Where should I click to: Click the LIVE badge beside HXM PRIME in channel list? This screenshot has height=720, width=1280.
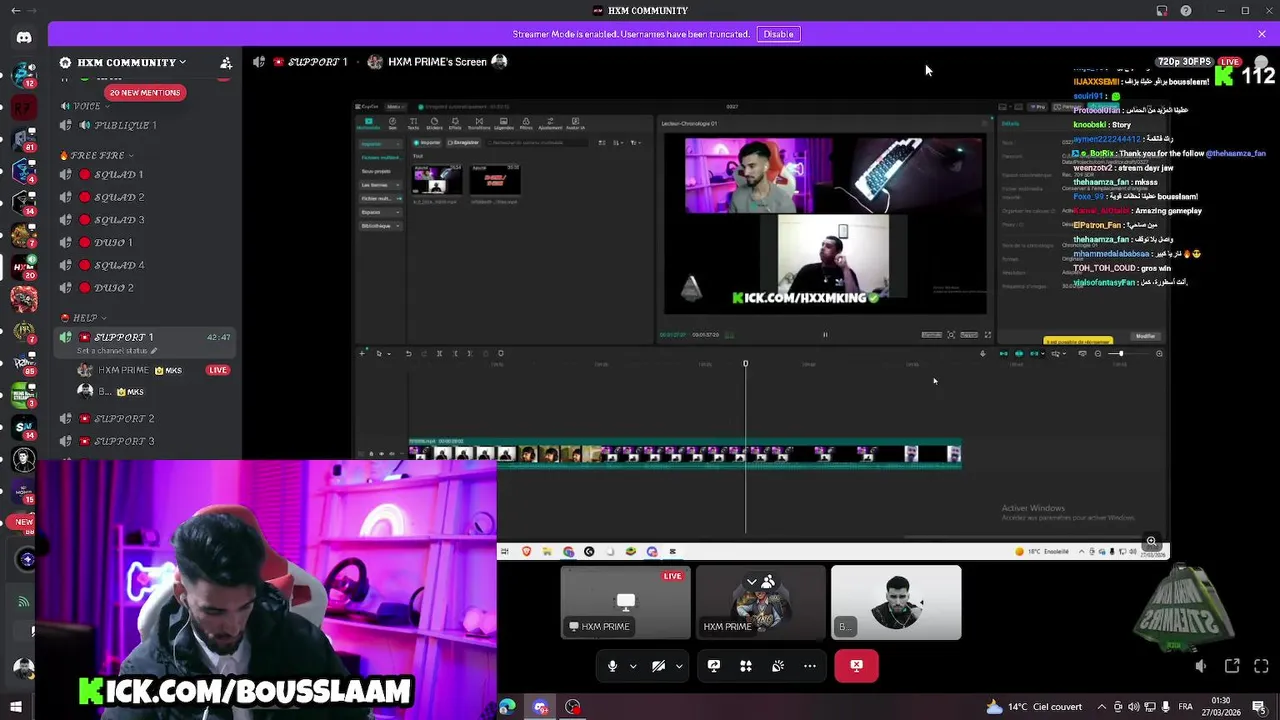coord(218,370)
